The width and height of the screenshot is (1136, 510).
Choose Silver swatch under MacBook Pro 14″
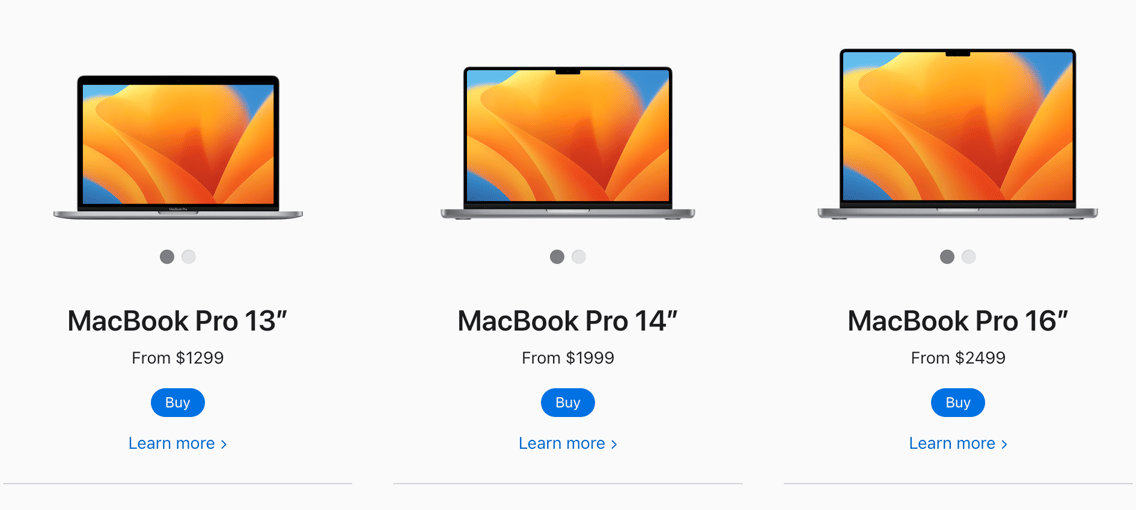(578, 256)
